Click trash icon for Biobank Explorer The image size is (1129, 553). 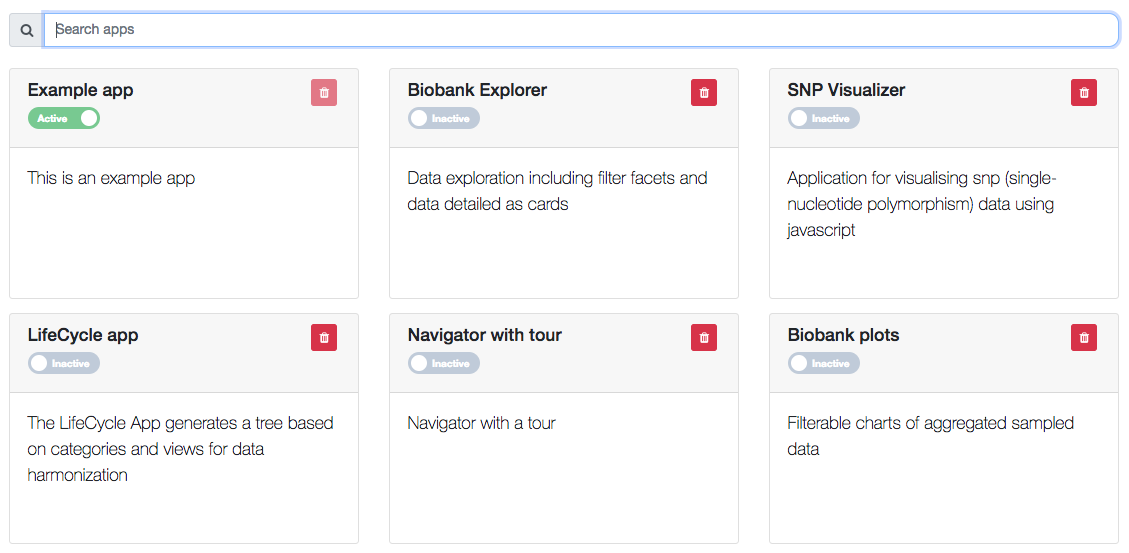(704, 92)
